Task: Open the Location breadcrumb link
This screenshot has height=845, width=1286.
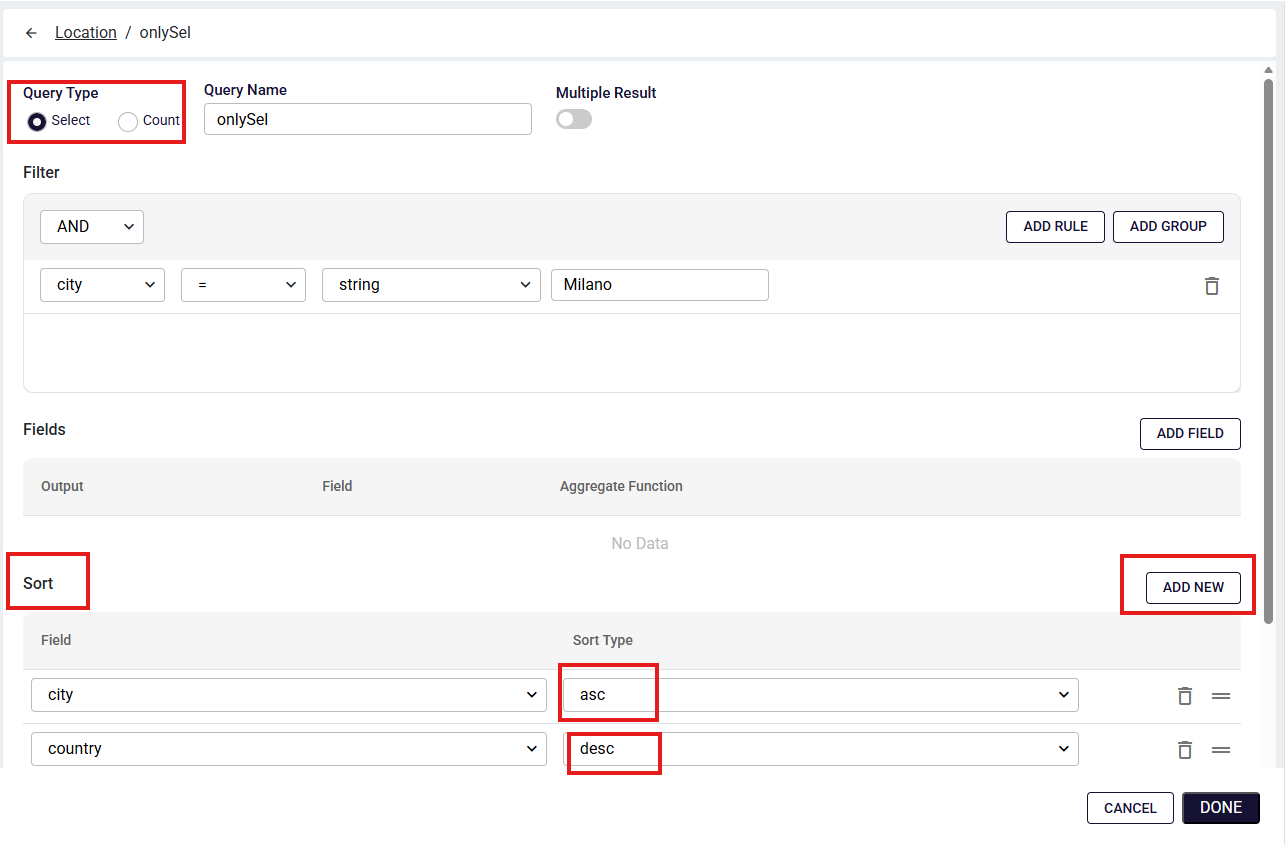Action: 86,33
